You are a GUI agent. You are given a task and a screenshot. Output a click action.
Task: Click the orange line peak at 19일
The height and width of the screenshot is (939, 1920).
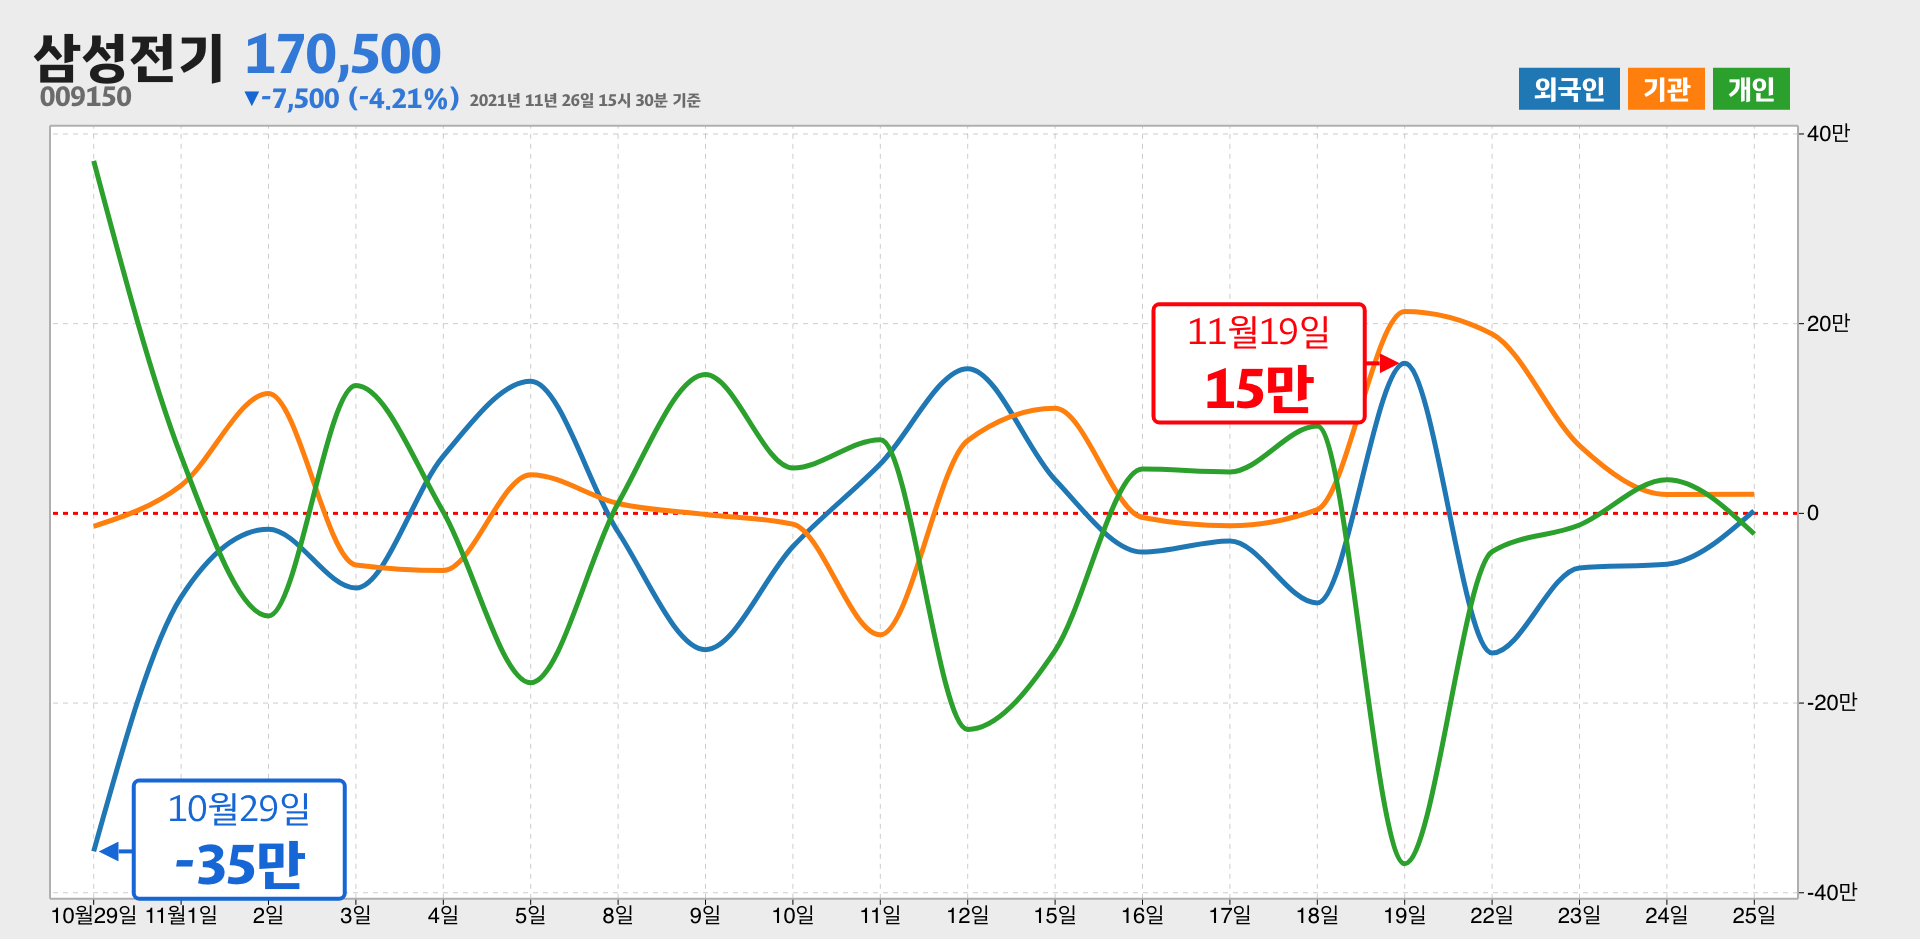[x=1405, y=312]
